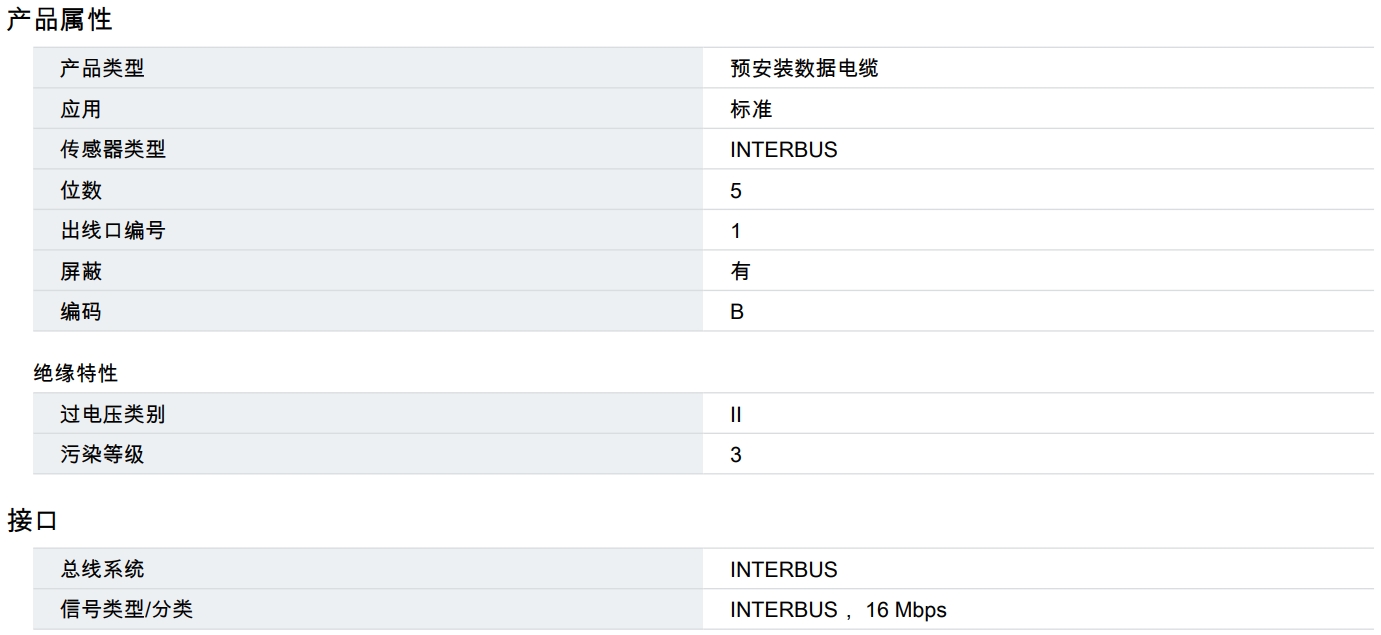The image size is (1381, 635).
Task: Click the INTERBUS, 16 Mbps value
Action: coord(837,609)
